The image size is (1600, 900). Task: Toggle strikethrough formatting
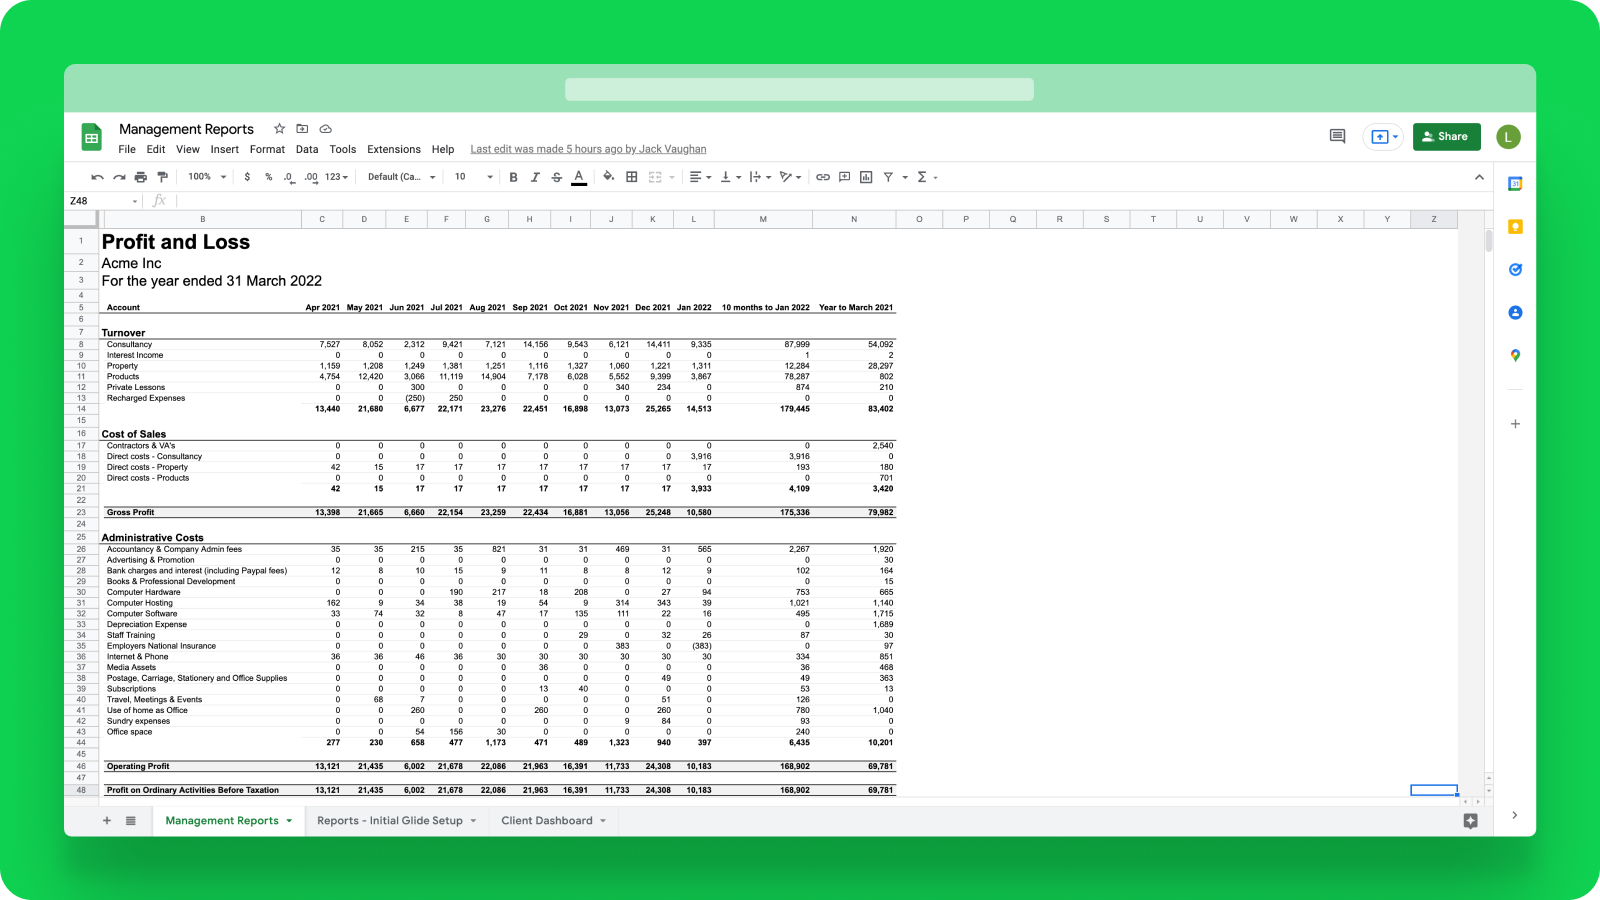pos(557,177)
